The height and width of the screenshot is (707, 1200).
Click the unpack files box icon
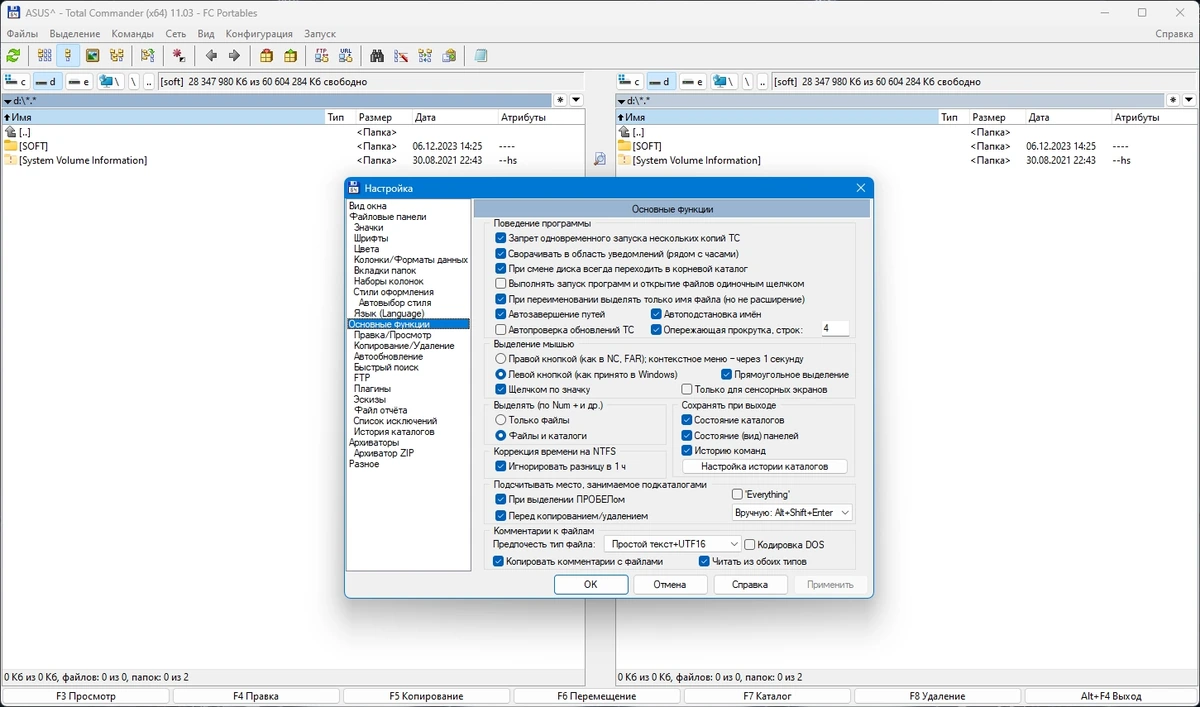pos(290,56)
